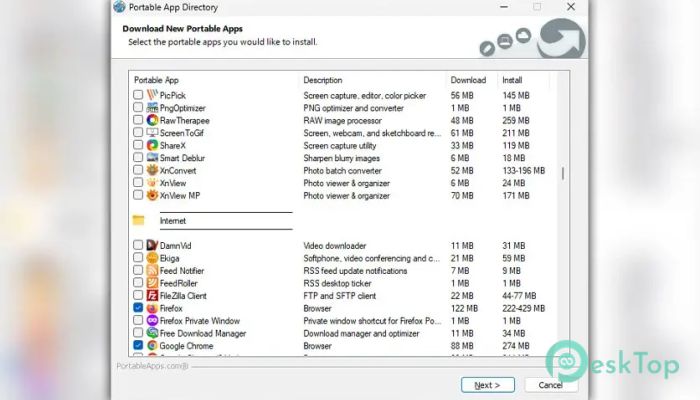700x400 pixels.
Task: Click the PngOptimizer app icon
Action: (152, 108)
